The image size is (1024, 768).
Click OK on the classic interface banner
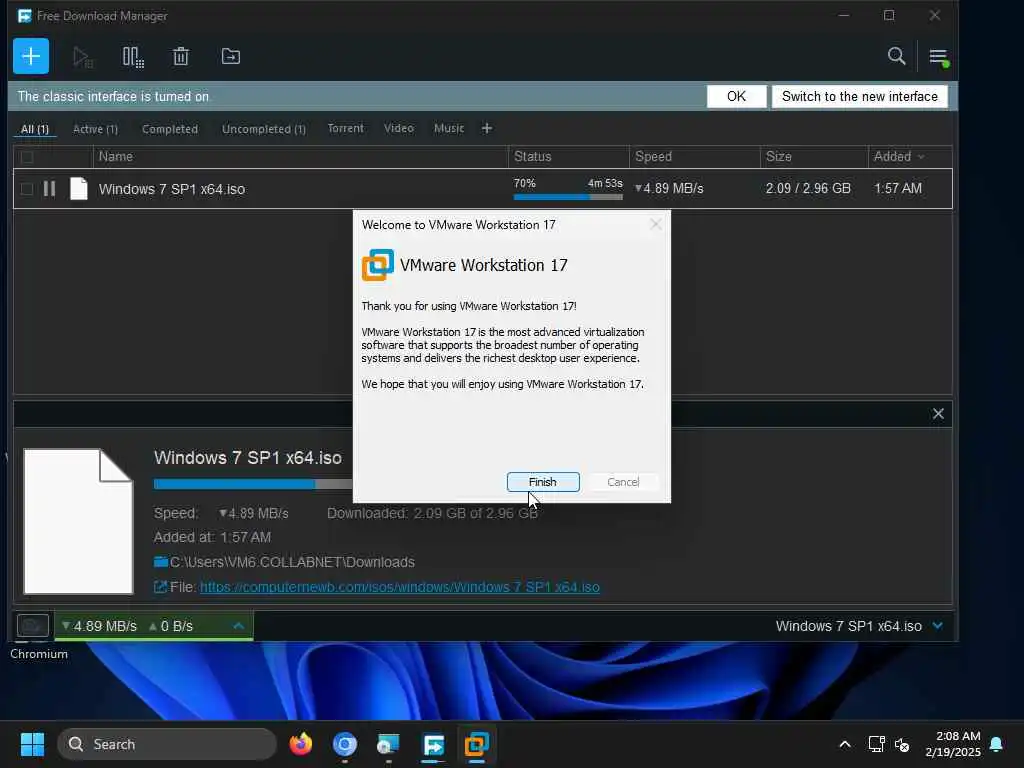pyautogui.click(x=737, y=97)
